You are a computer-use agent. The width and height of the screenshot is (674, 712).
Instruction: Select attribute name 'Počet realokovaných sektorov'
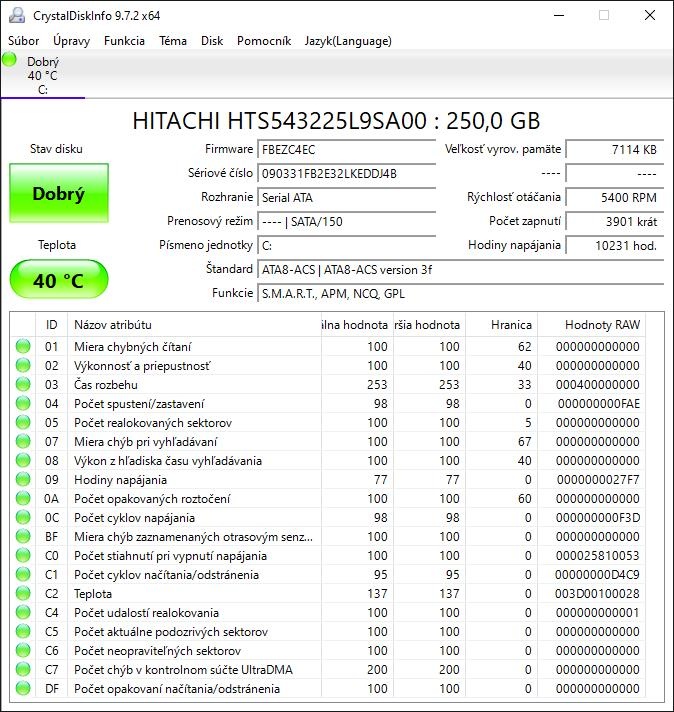tap(153, 423)
